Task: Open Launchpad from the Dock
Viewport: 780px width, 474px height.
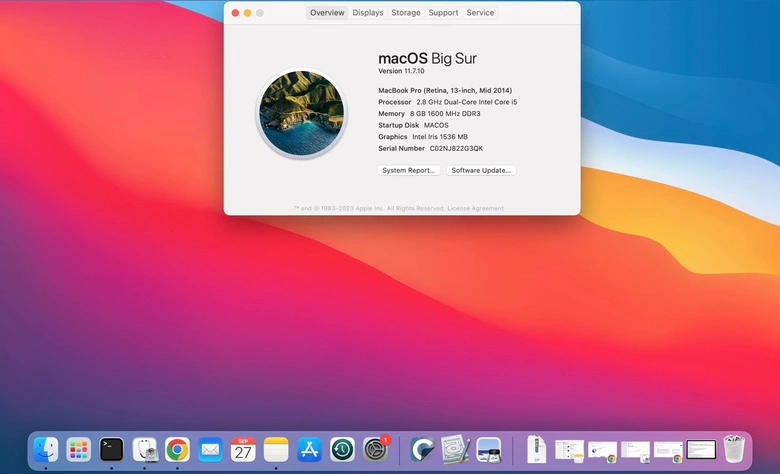Action: click(79, 450)
